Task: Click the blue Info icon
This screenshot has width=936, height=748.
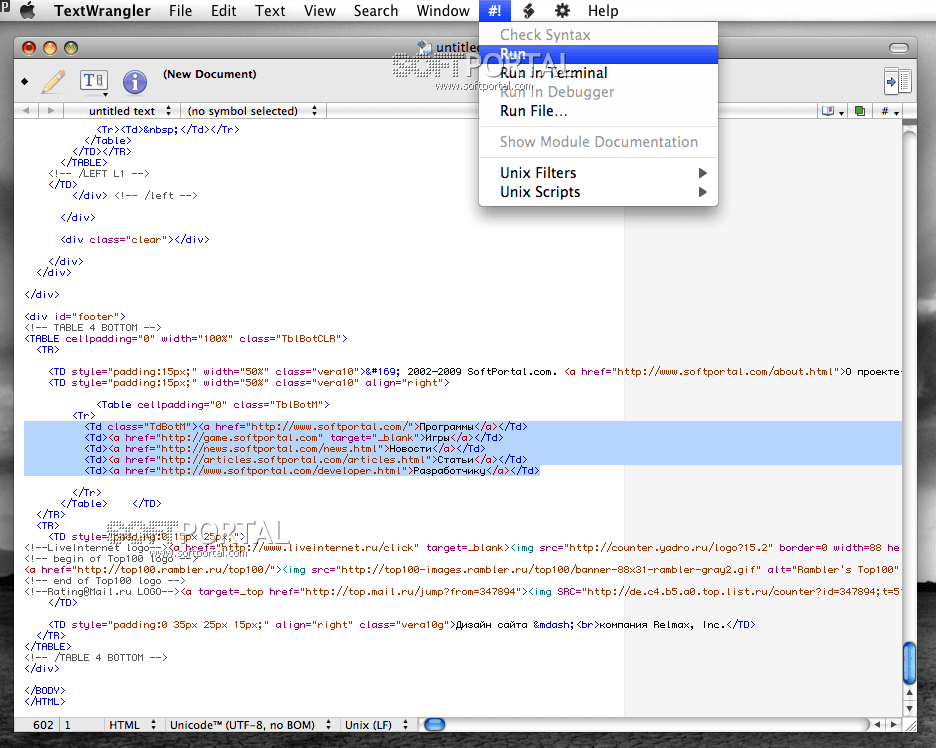Action: point(134,81)
